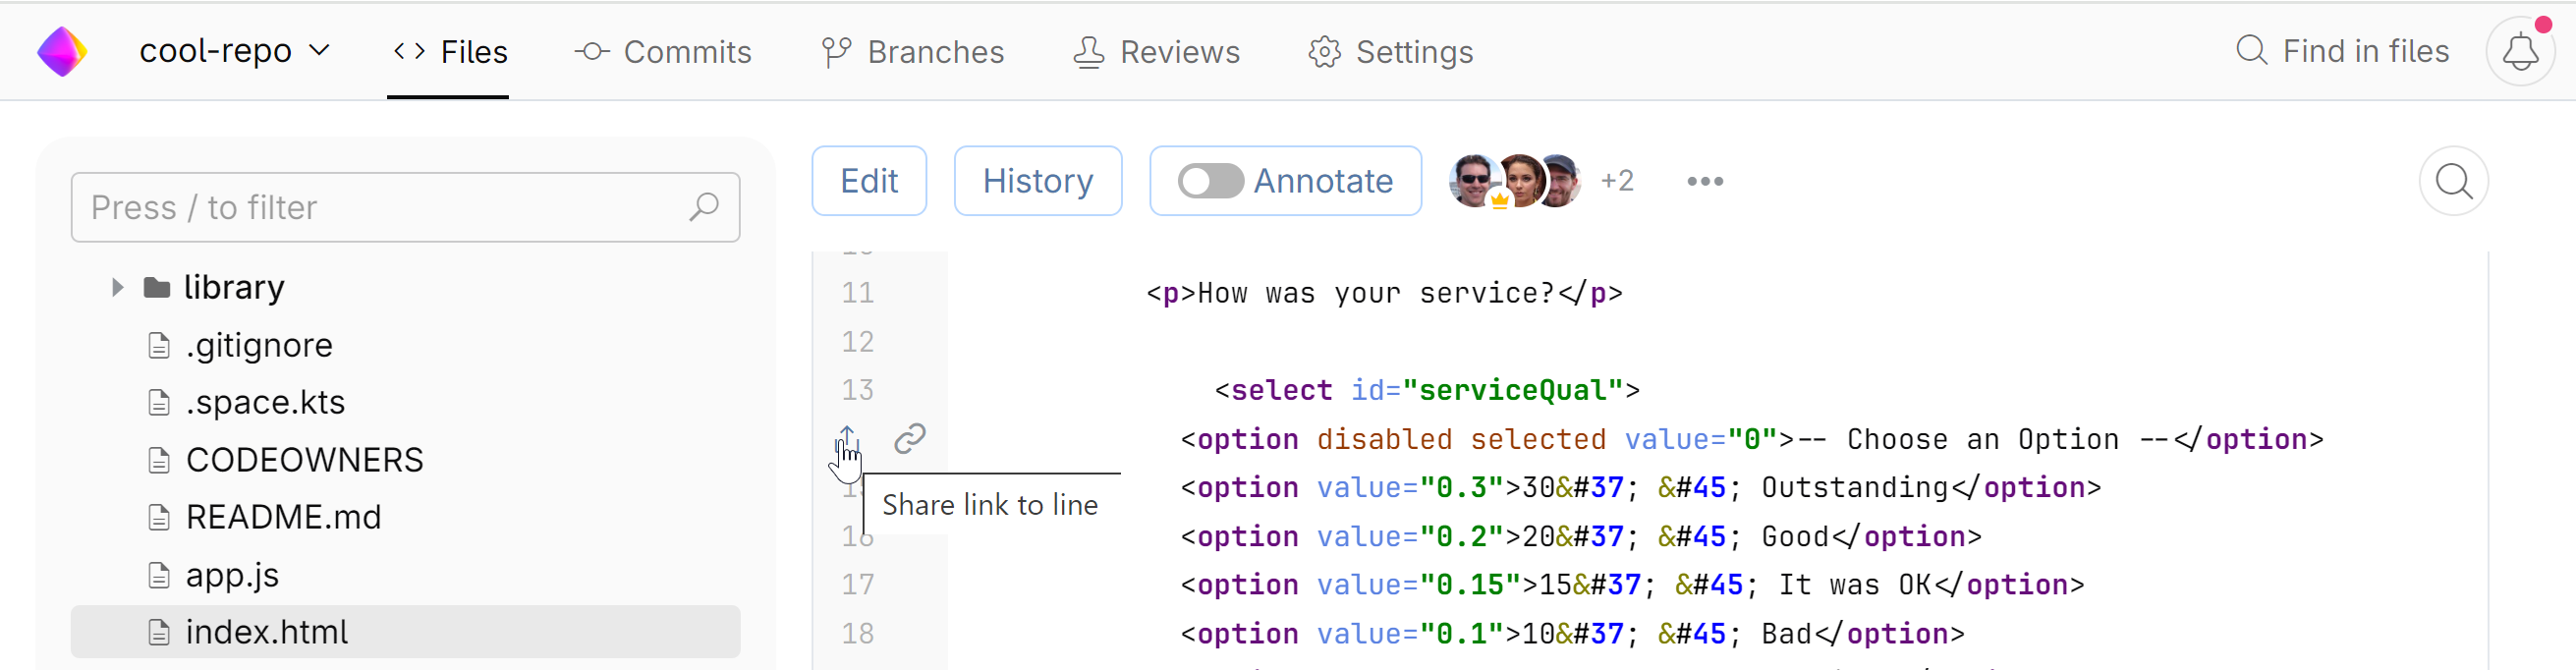
Task: Open the notifications bell
Action: (2519, 51)
